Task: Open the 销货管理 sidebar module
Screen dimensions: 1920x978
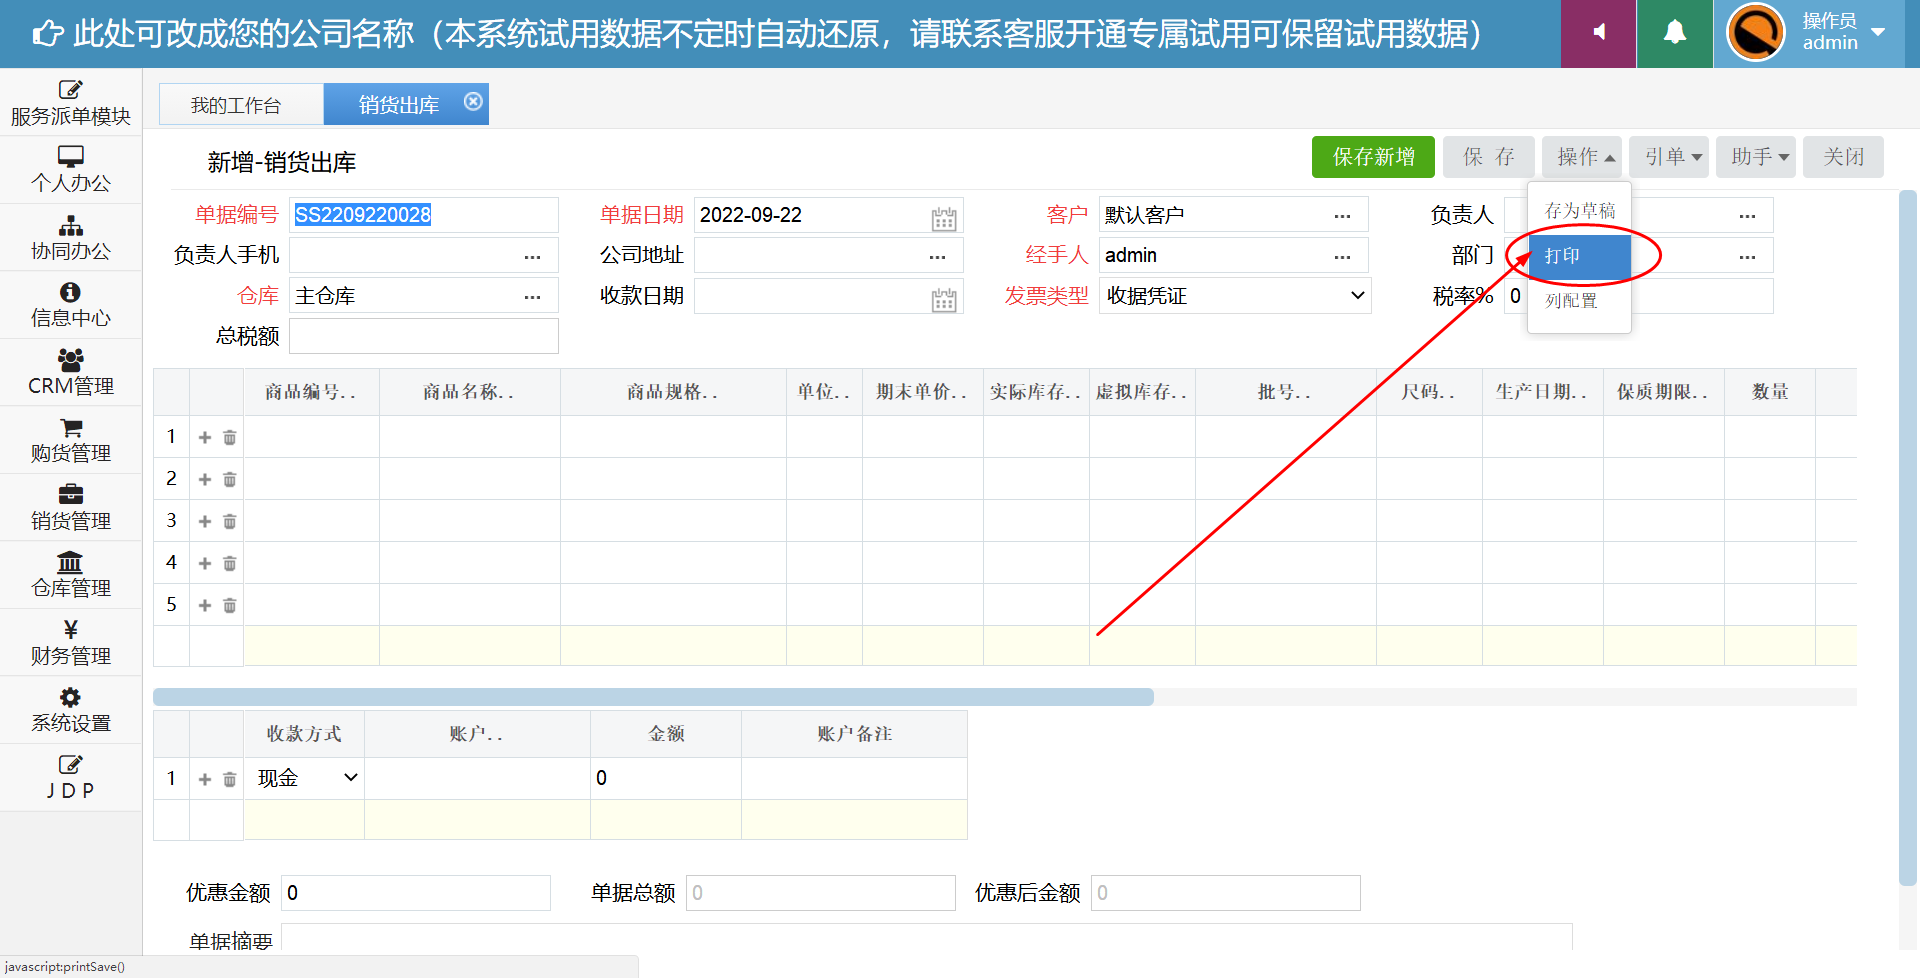Action: [x=70, y=507]
